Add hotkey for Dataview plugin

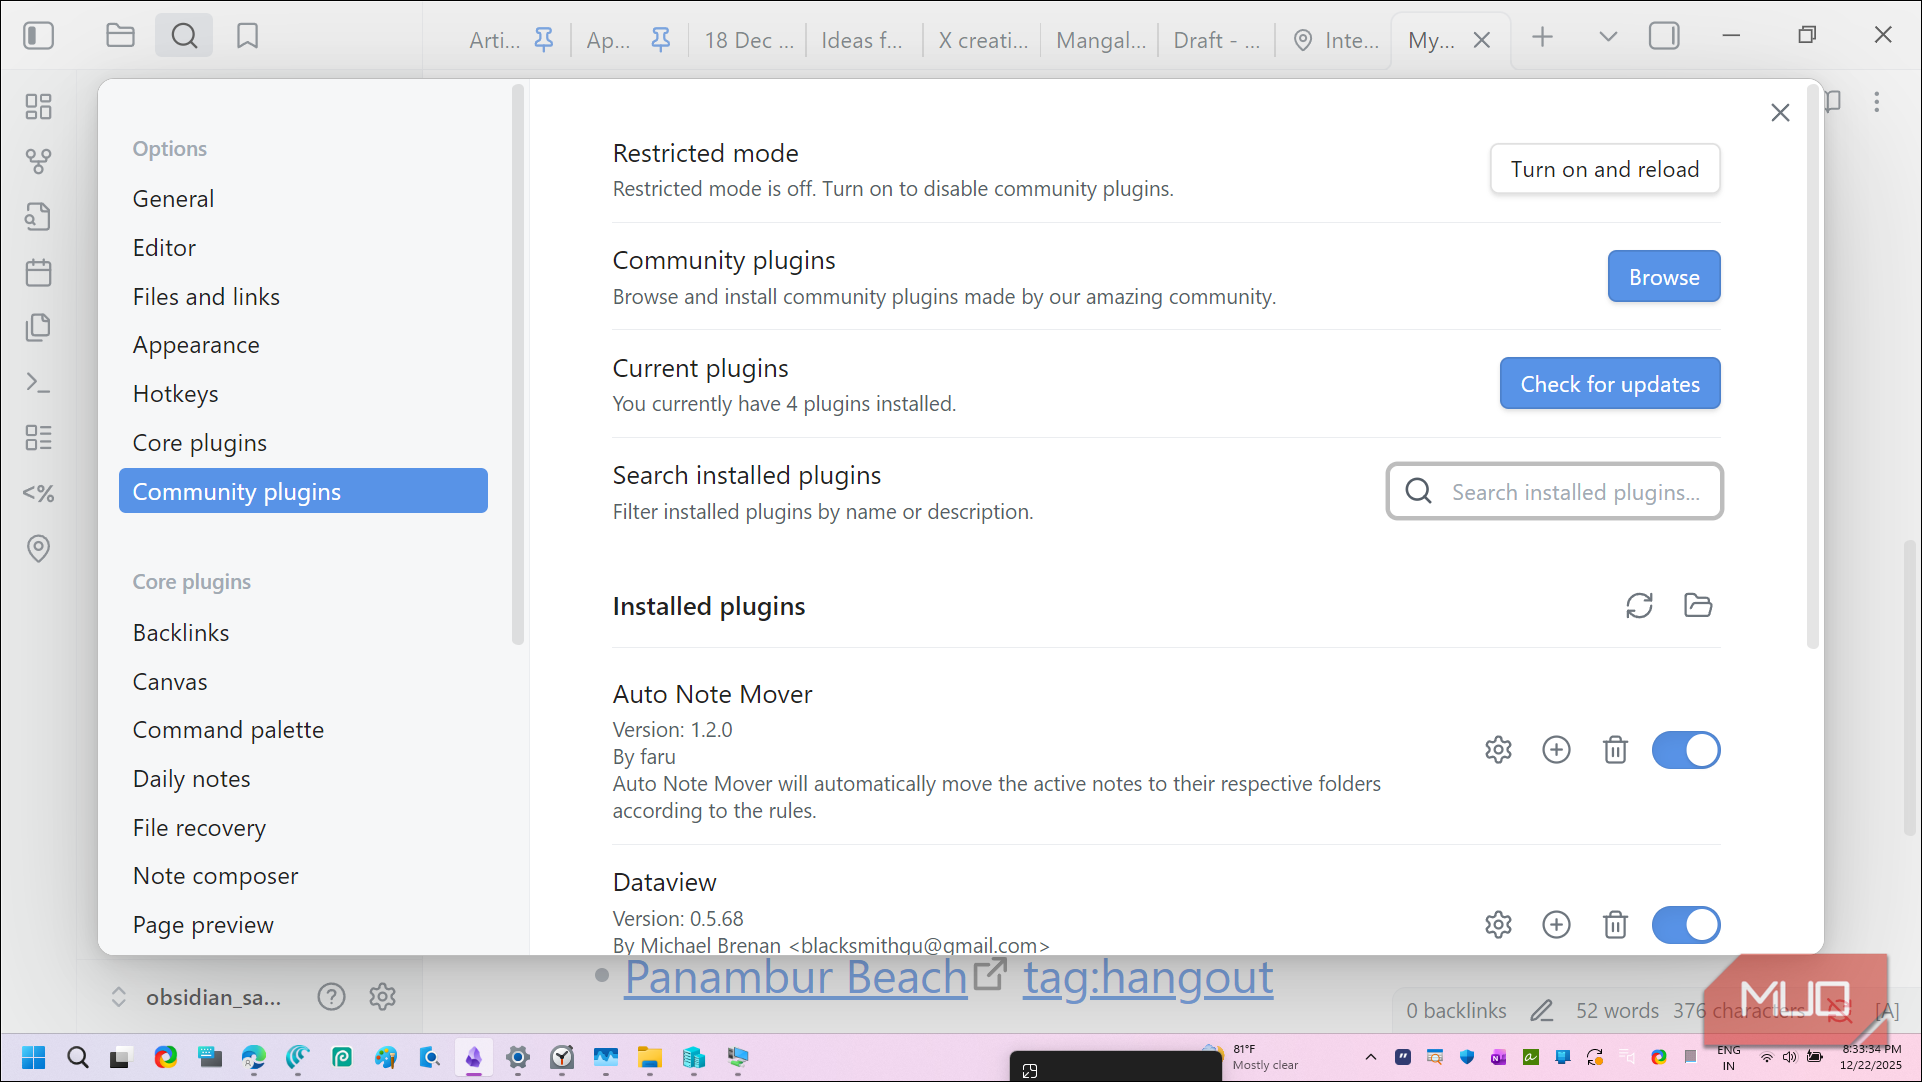click(1556, 925)
